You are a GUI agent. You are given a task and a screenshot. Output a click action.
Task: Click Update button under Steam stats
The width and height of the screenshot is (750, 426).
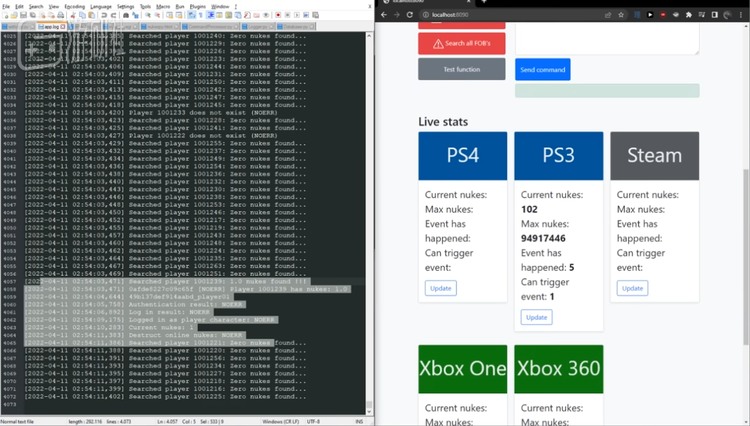pos(632,288)
